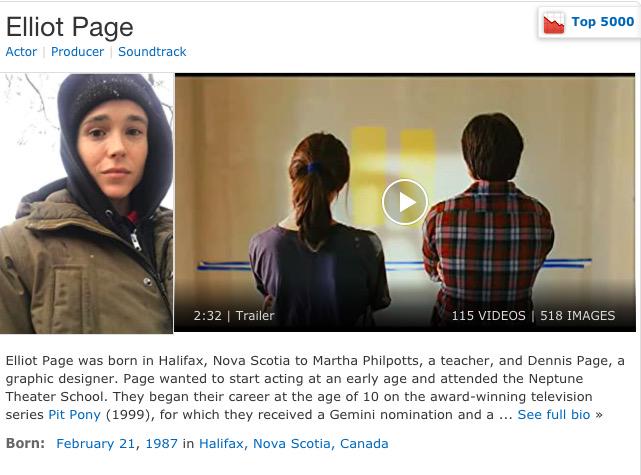This screenshot has width=641, height=475.
Task: Click the trailer play button
Action: point(405,202)
